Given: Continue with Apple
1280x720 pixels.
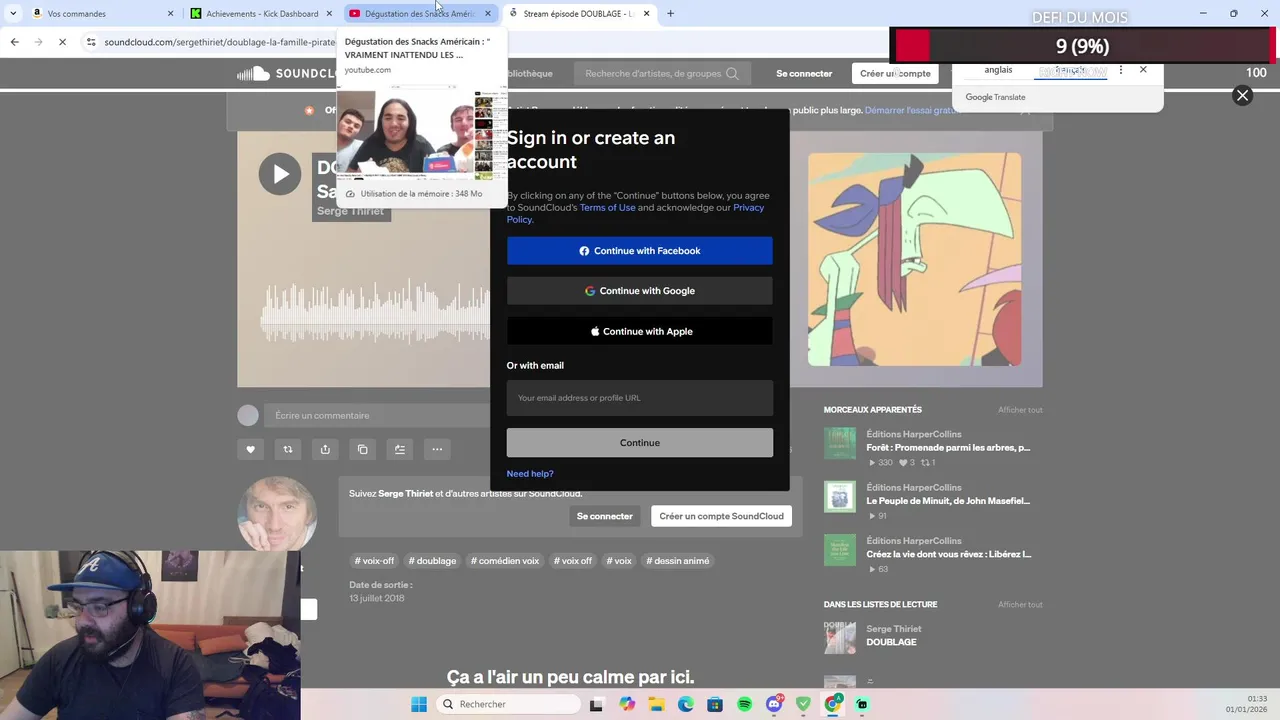Looking at the screenshot, I should point(640,331).
